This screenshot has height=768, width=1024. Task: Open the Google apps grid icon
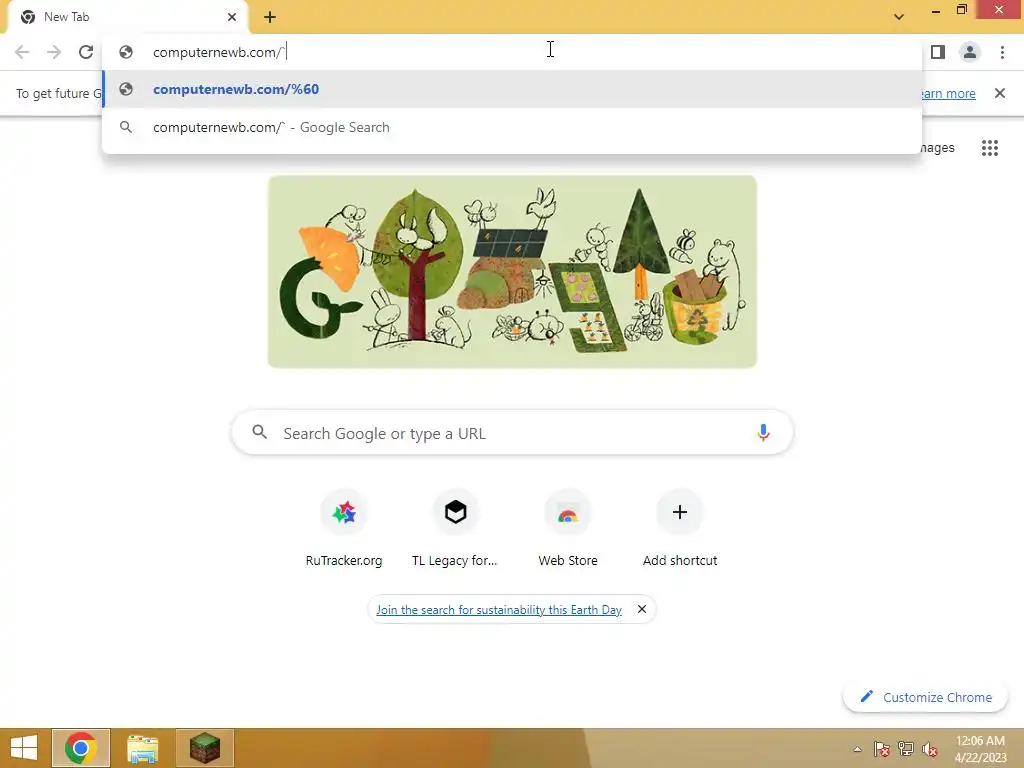(x=989, y=148)
